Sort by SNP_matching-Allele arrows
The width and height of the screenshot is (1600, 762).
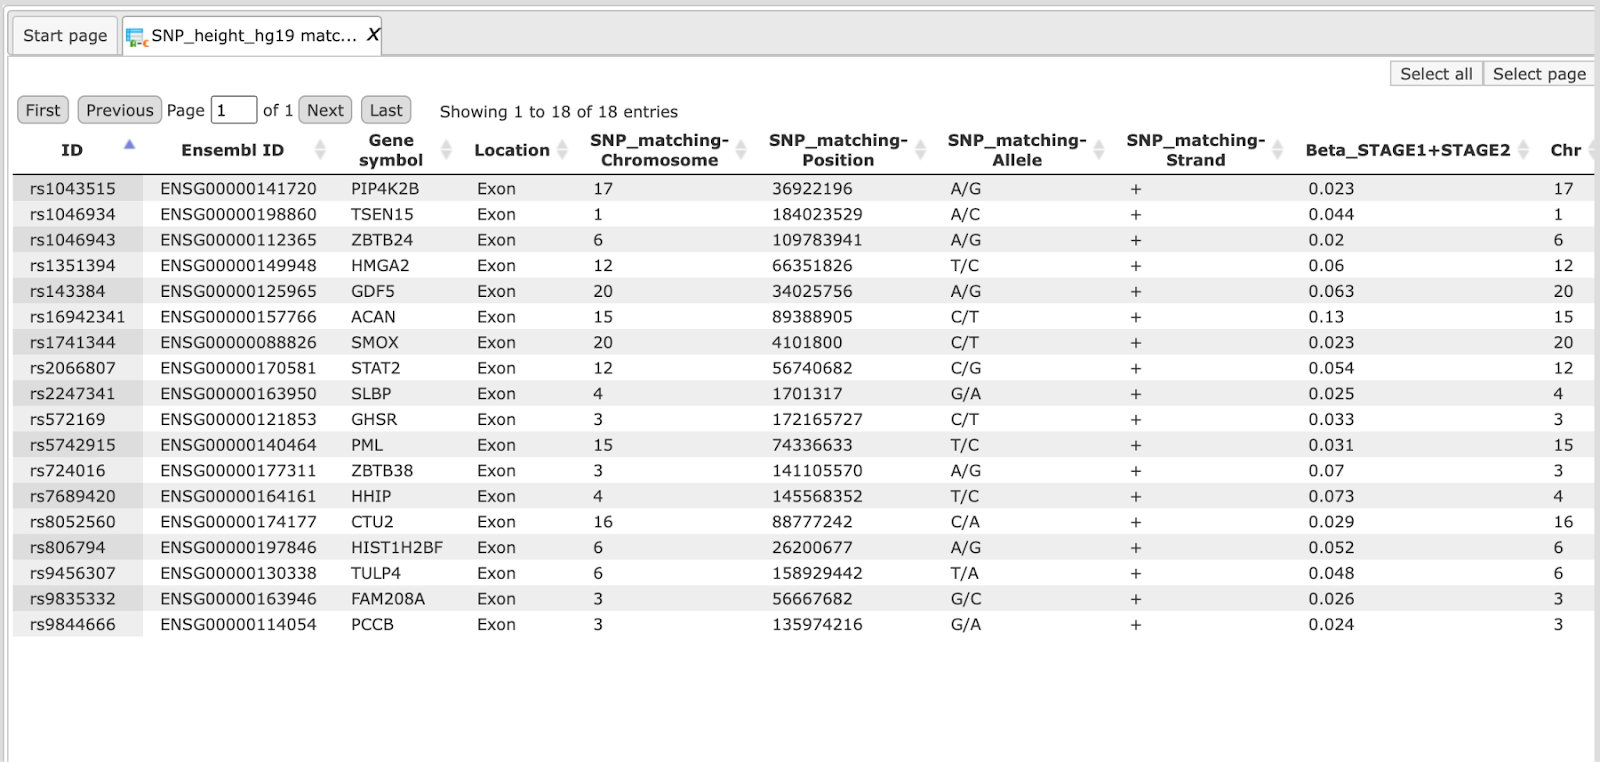tap(1099, 150)
